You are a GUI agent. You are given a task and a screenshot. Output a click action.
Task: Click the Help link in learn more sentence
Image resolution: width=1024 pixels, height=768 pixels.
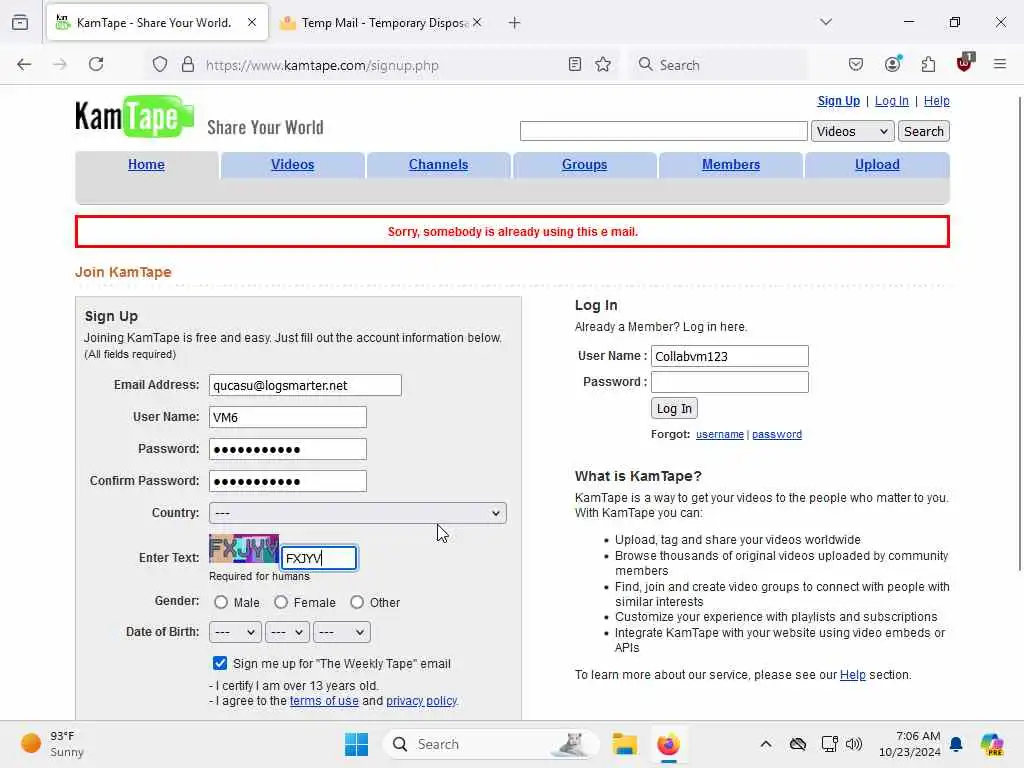(852, 675)
